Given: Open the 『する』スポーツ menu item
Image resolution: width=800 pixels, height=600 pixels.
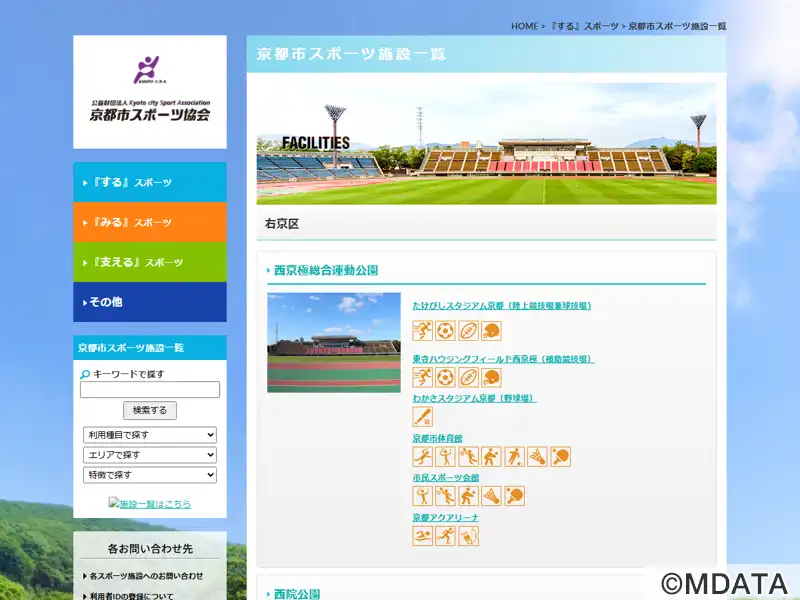Looking at the screenshot, I should [x=150, y=183].
